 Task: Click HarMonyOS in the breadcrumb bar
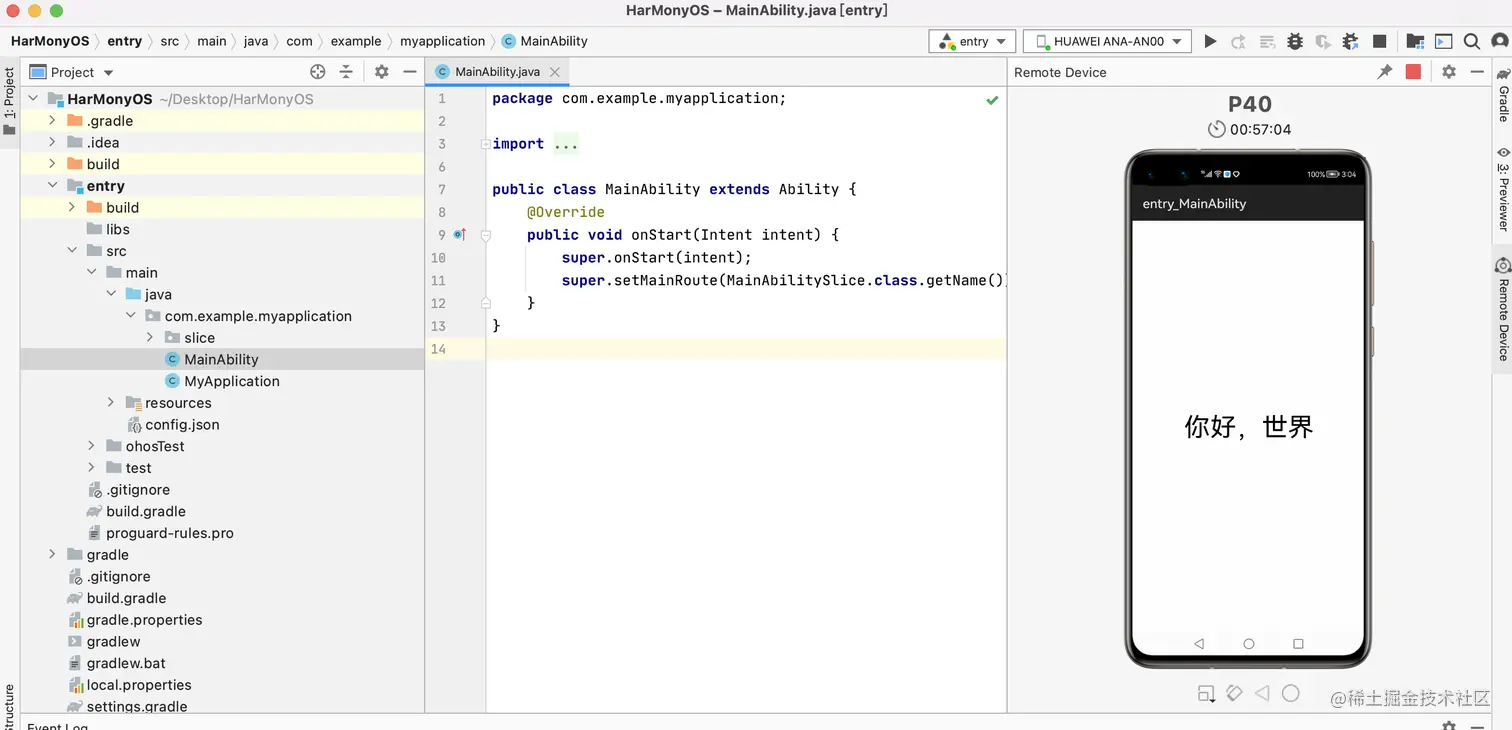[x=50, y=41]
